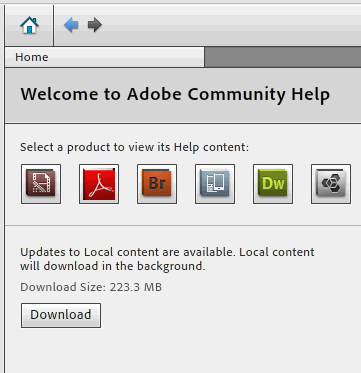
Task: Navigate back with the blue left arrow
Action: coord(71,25)
